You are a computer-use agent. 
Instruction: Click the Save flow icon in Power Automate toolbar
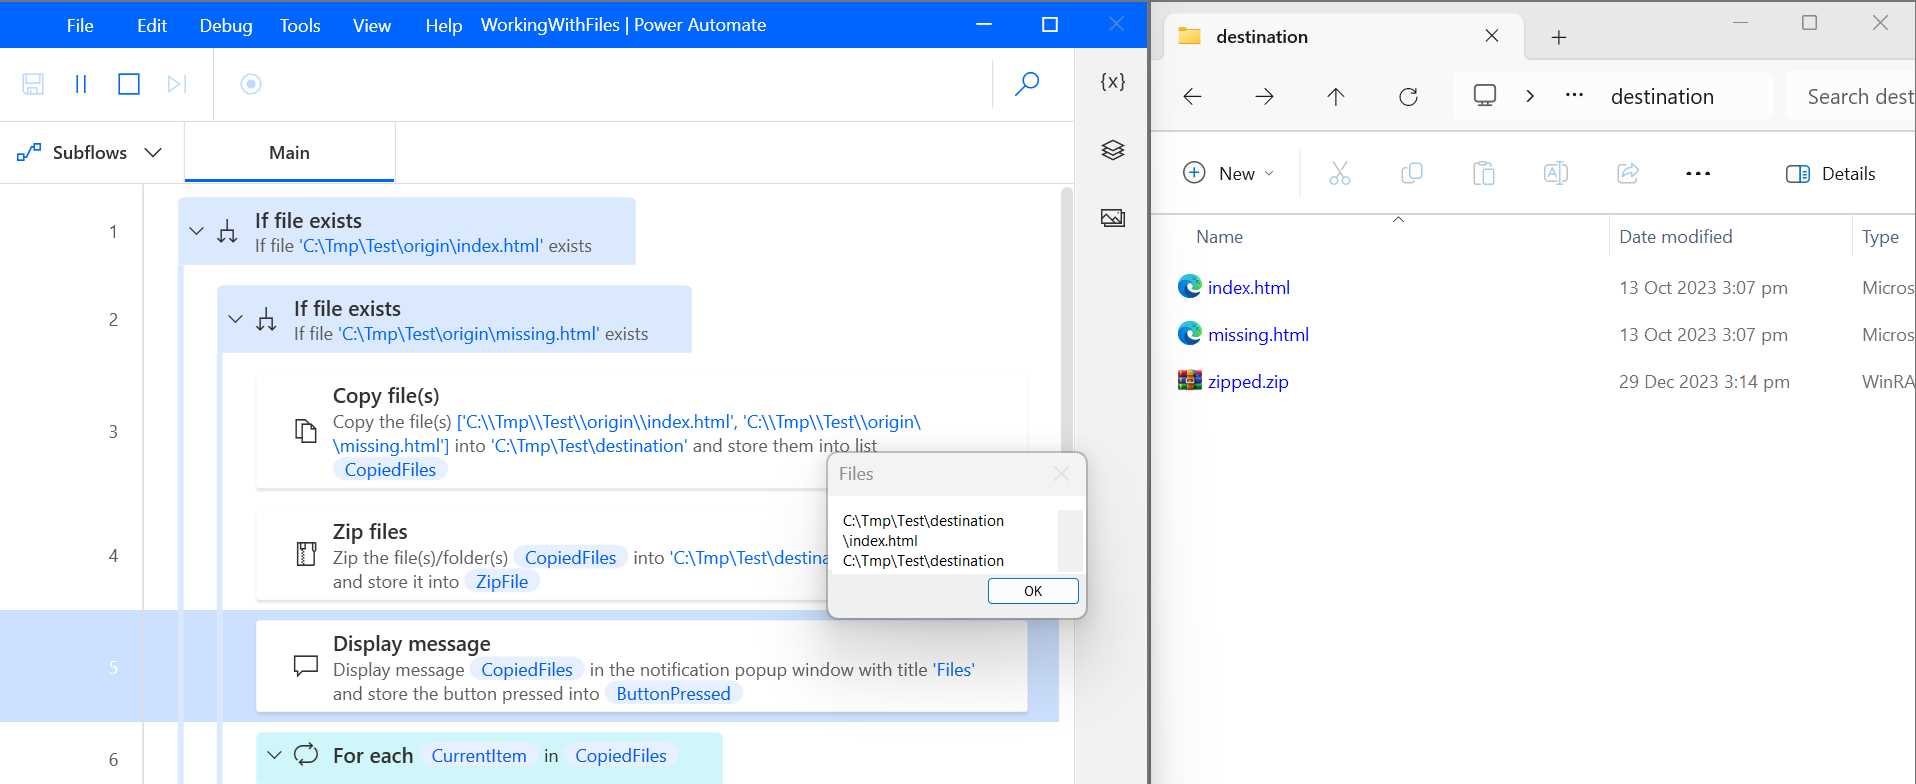point(33,84)
